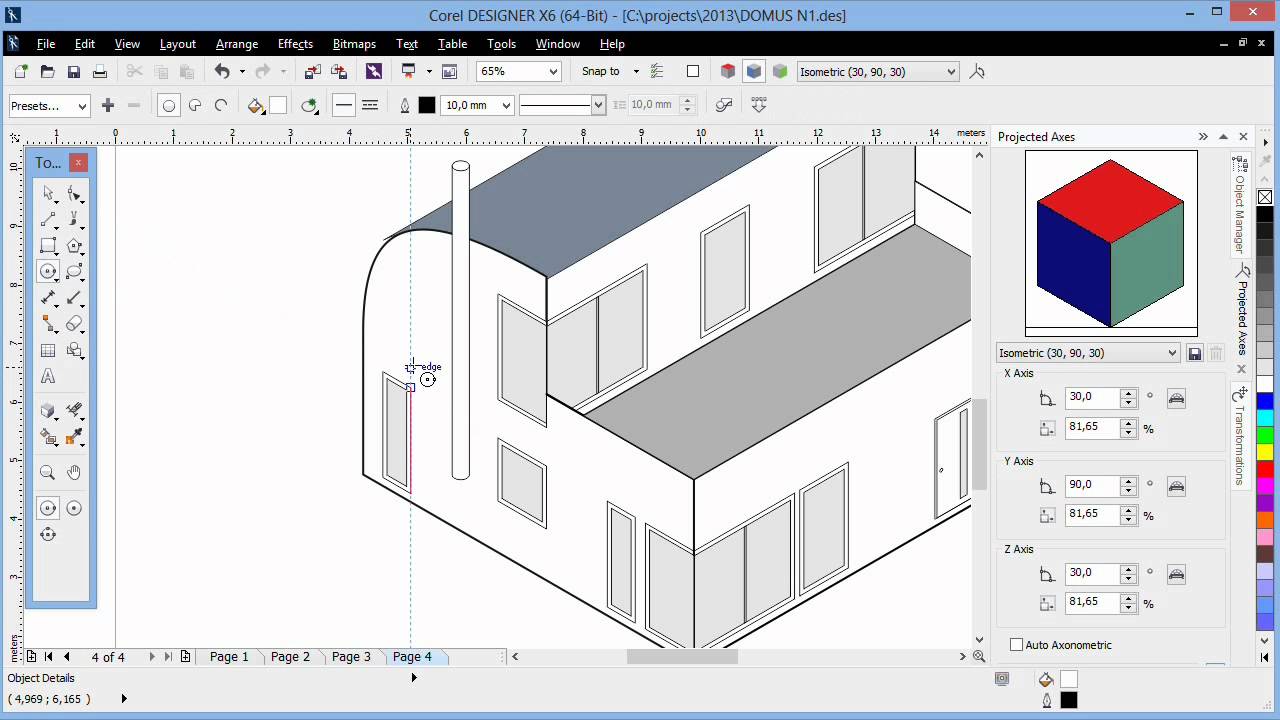Open the Isometric (30, 90, 30) projection dropdown
This screenshot has height=720, width=1280.
1172,352
